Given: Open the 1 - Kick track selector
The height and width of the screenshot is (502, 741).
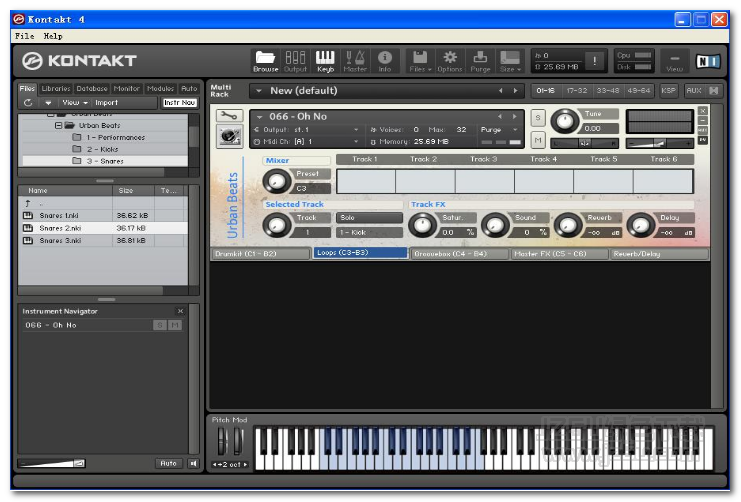Looking at the screenshot, I should coord(370,233).
